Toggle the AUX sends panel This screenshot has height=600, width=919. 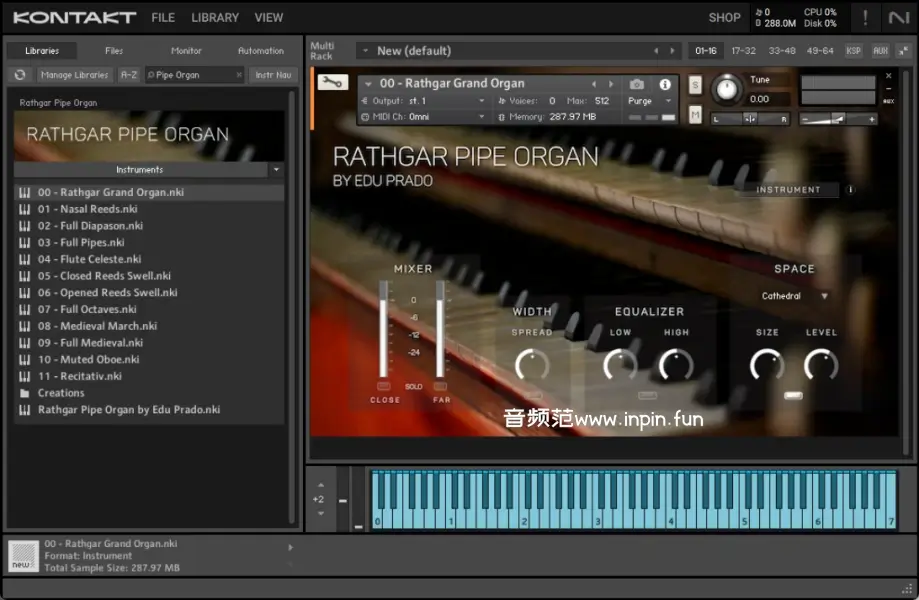[x=880, y=51]
